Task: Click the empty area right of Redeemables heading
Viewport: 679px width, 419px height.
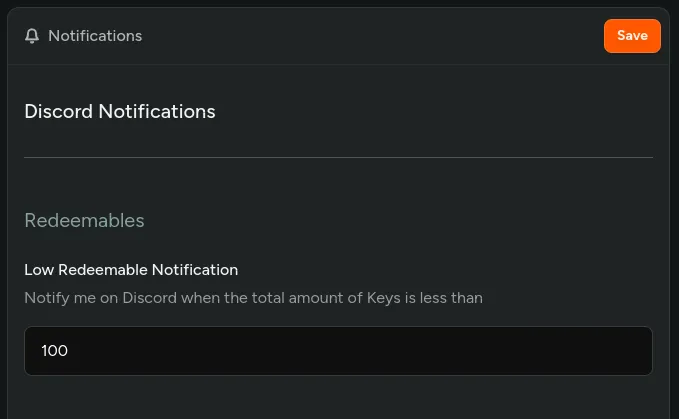Action: (x=400, y=220)
